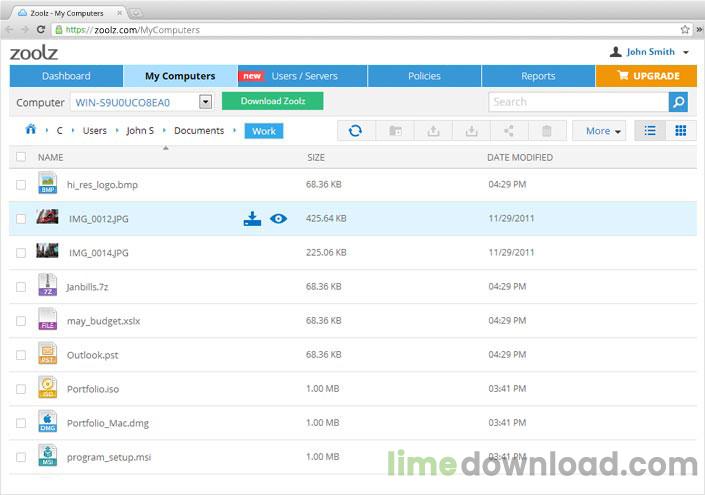
Task: Reload the page in browser
Action: tap(40, 30)
